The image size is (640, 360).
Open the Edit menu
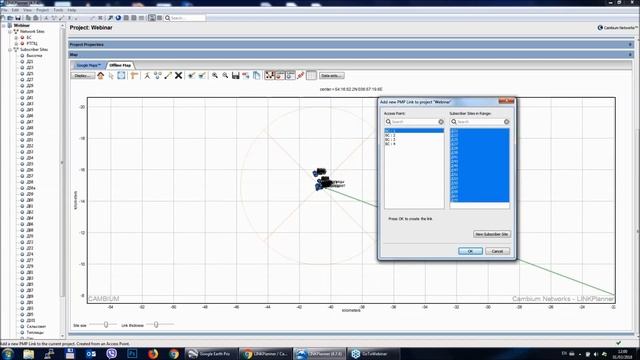[x=15, y=10]
